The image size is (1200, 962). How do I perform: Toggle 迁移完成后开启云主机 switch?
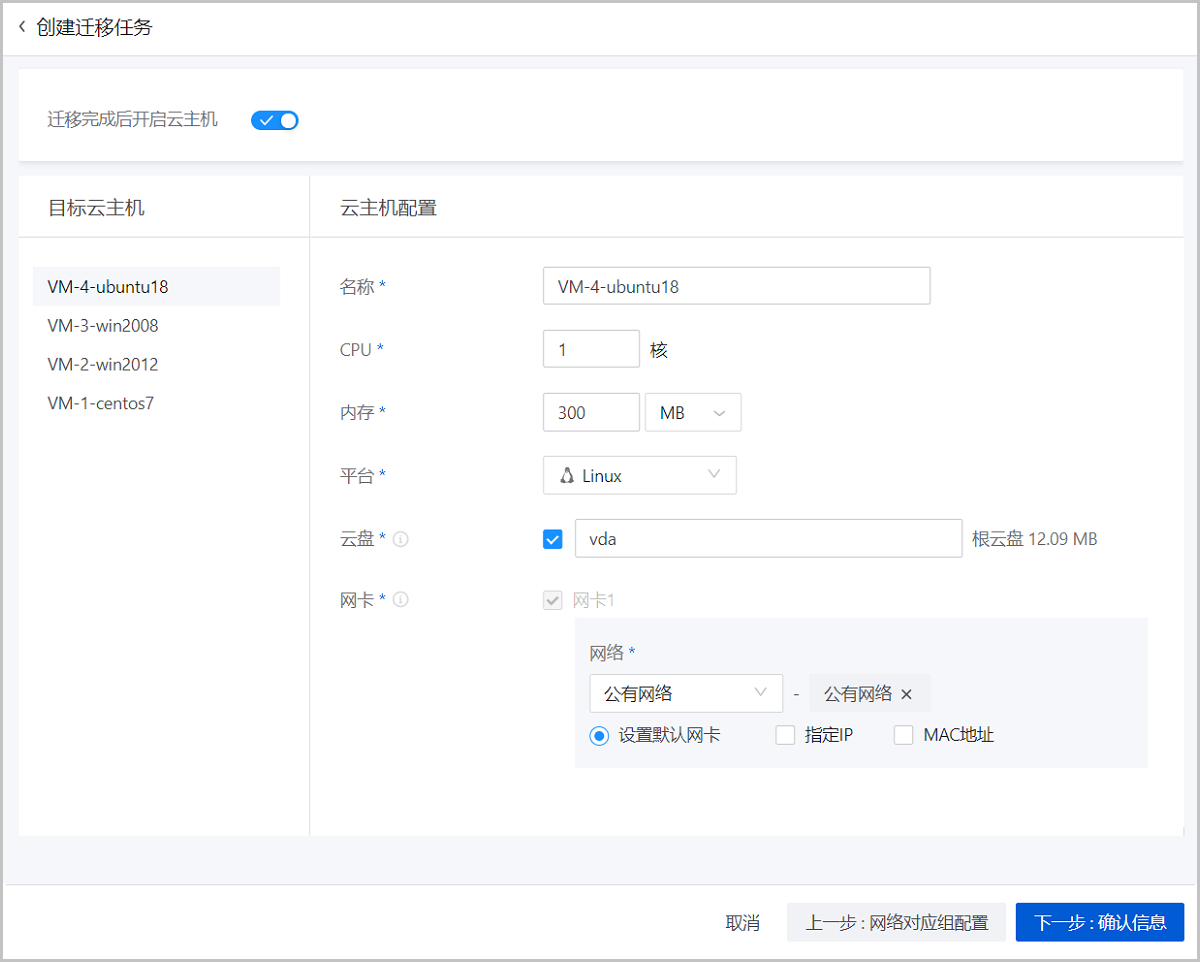click(x=275, y=121)
